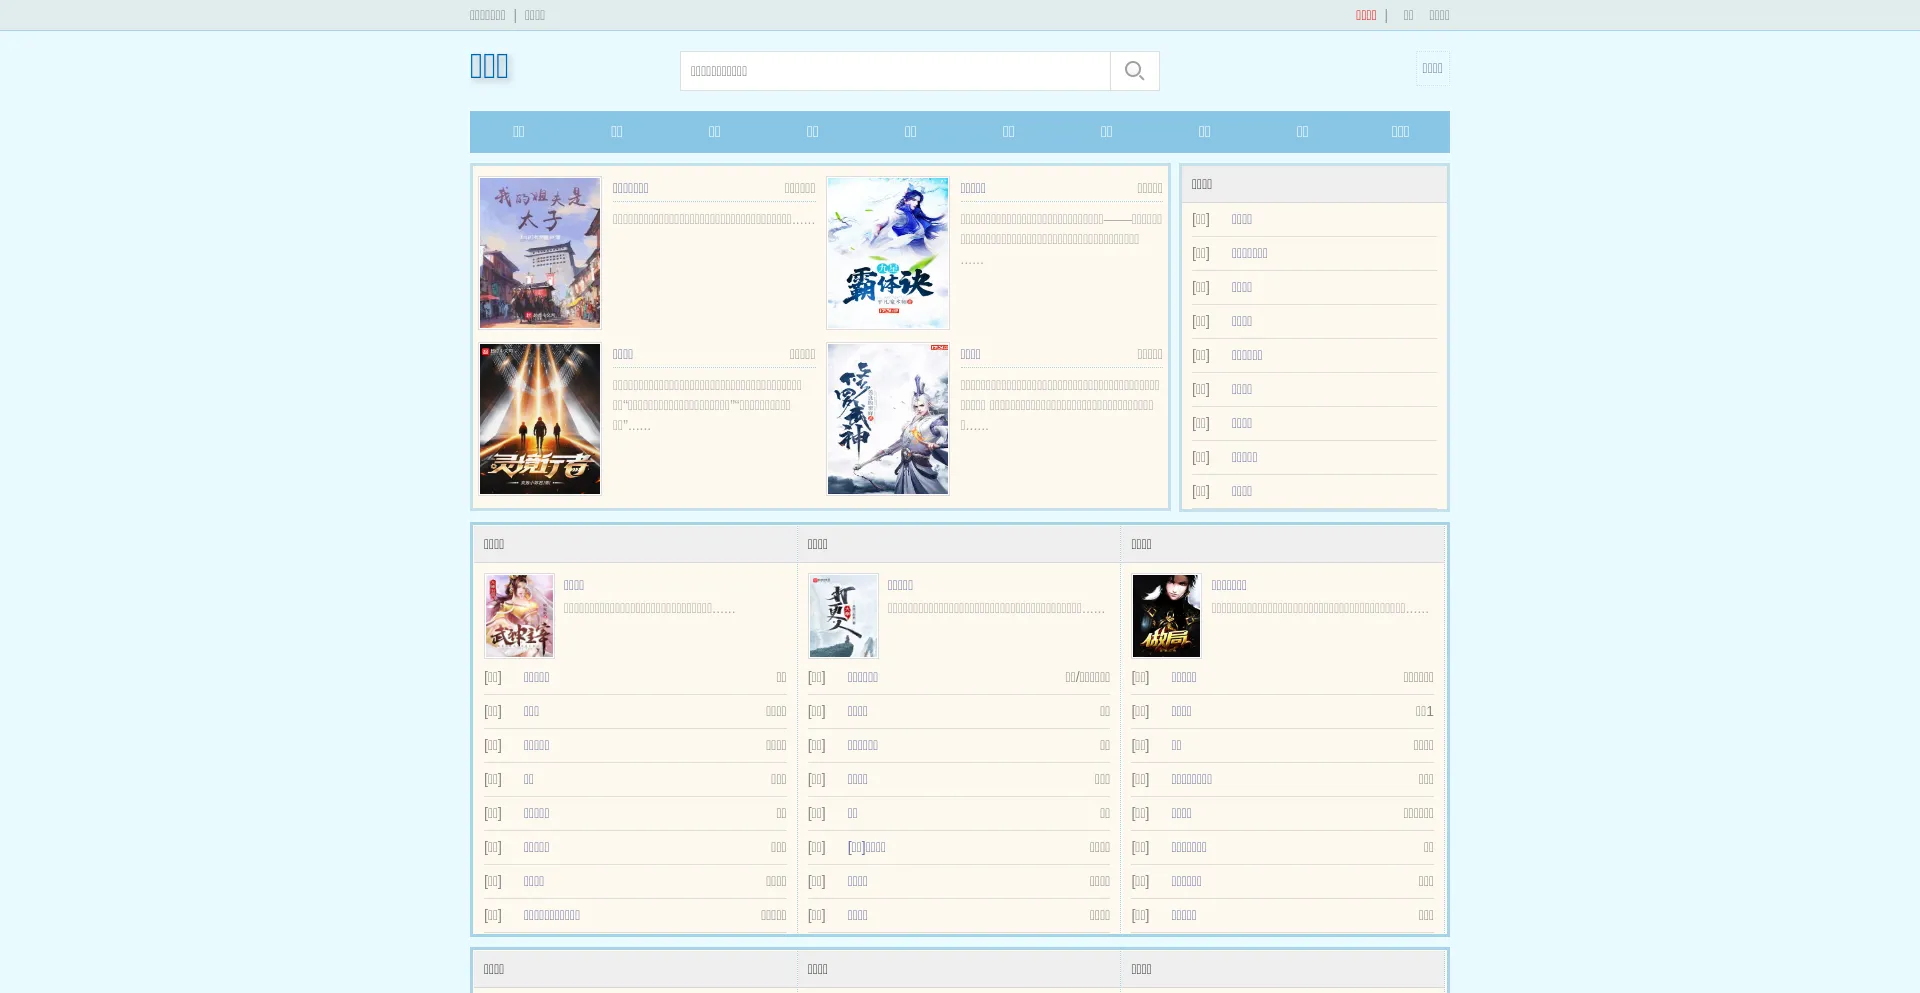This screenshot has height=993, width=1920.
Task: Open the title link beside the 霸体诀 cover
Action: coord(973,188)
